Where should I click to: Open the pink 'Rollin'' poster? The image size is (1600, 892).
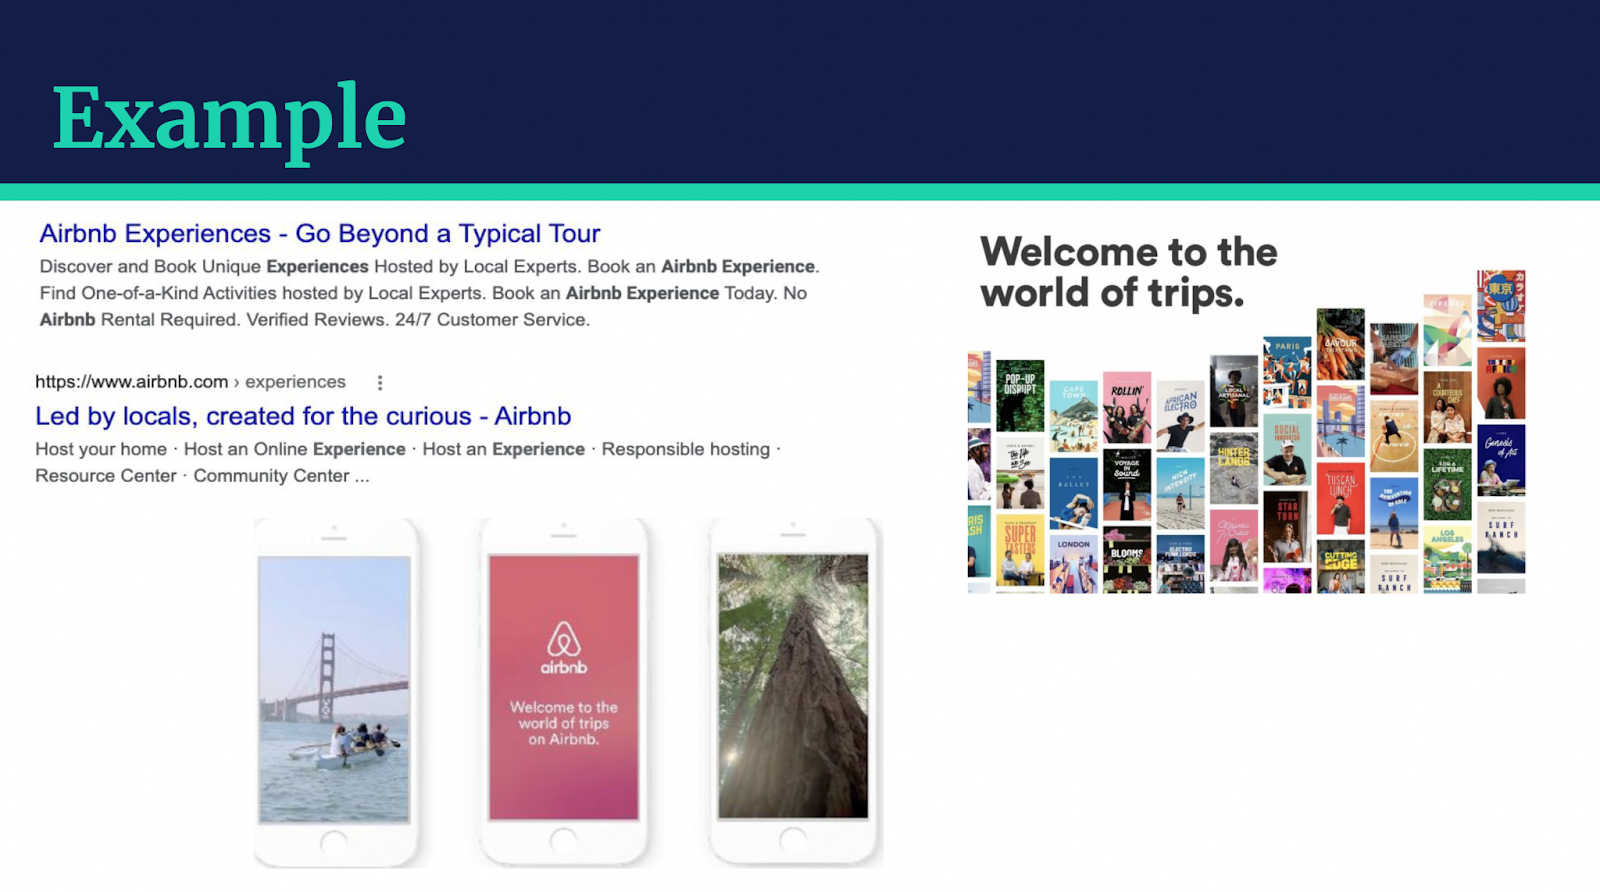[x=1127, y=407]
